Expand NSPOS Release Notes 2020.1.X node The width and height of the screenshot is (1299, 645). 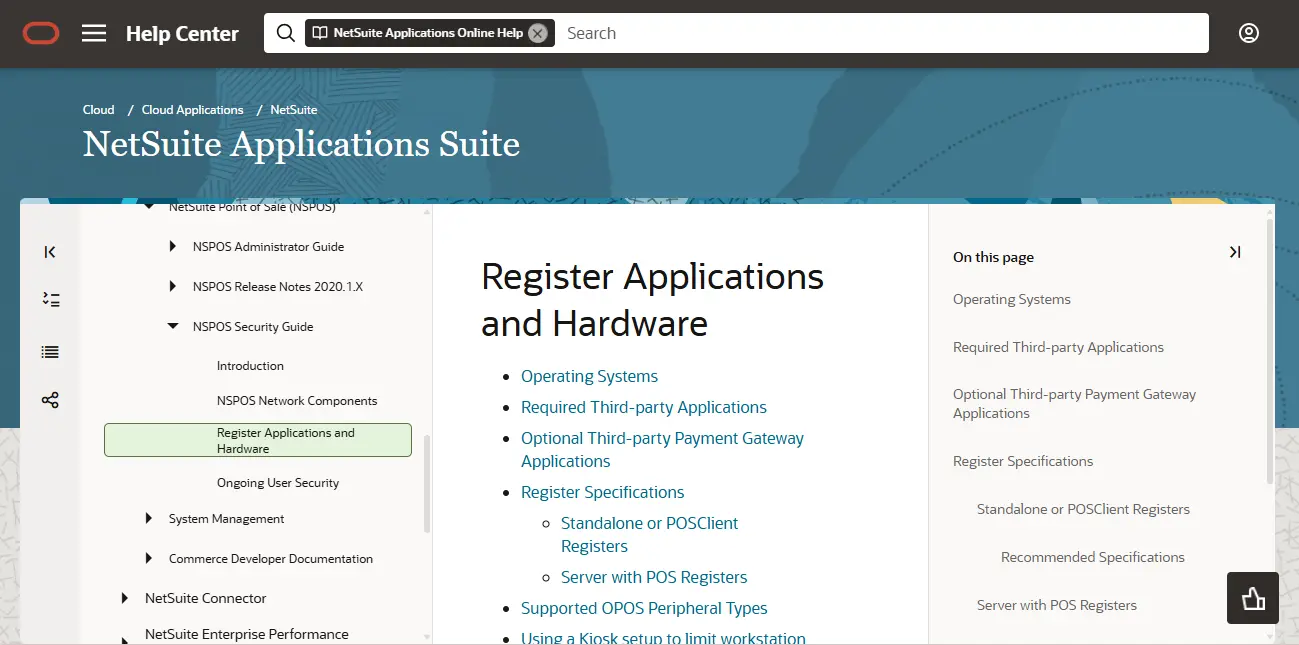coord(173,287)
